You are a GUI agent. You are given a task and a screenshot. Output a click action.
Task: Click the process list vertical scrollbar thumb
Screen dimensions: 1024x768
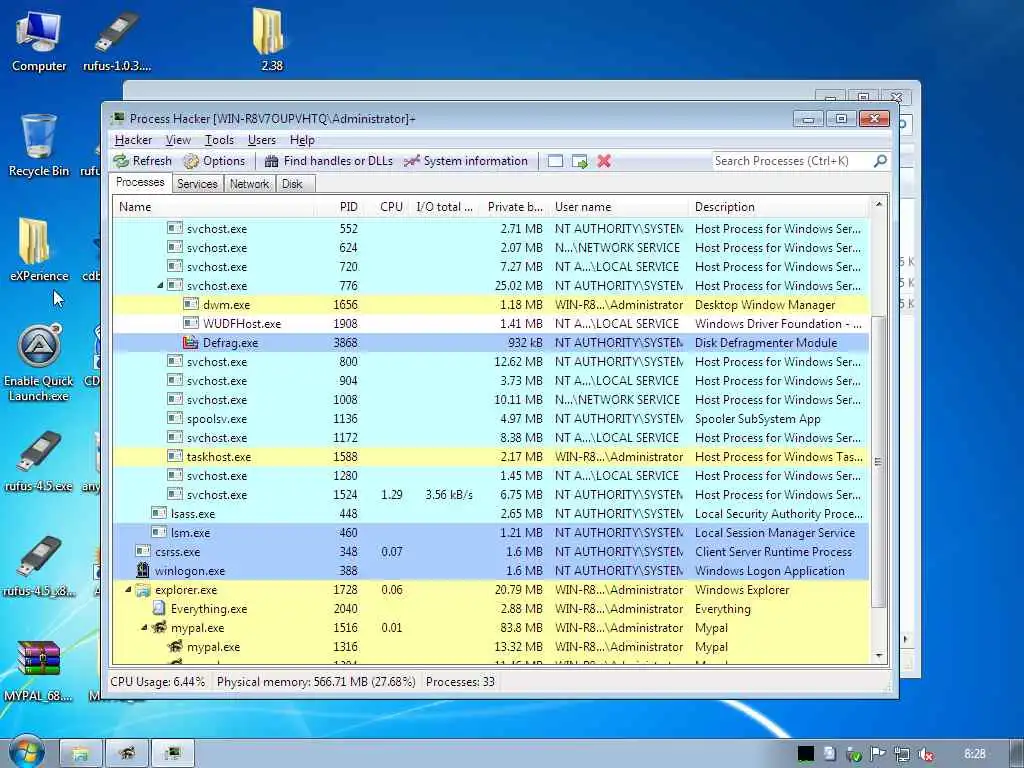pos(878,462)
